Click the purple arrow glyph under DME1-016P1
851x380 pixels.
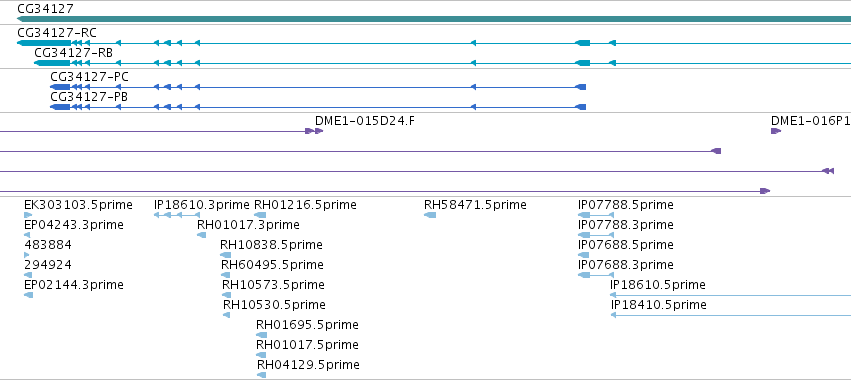pyautogui.click(x=776, y=131)
